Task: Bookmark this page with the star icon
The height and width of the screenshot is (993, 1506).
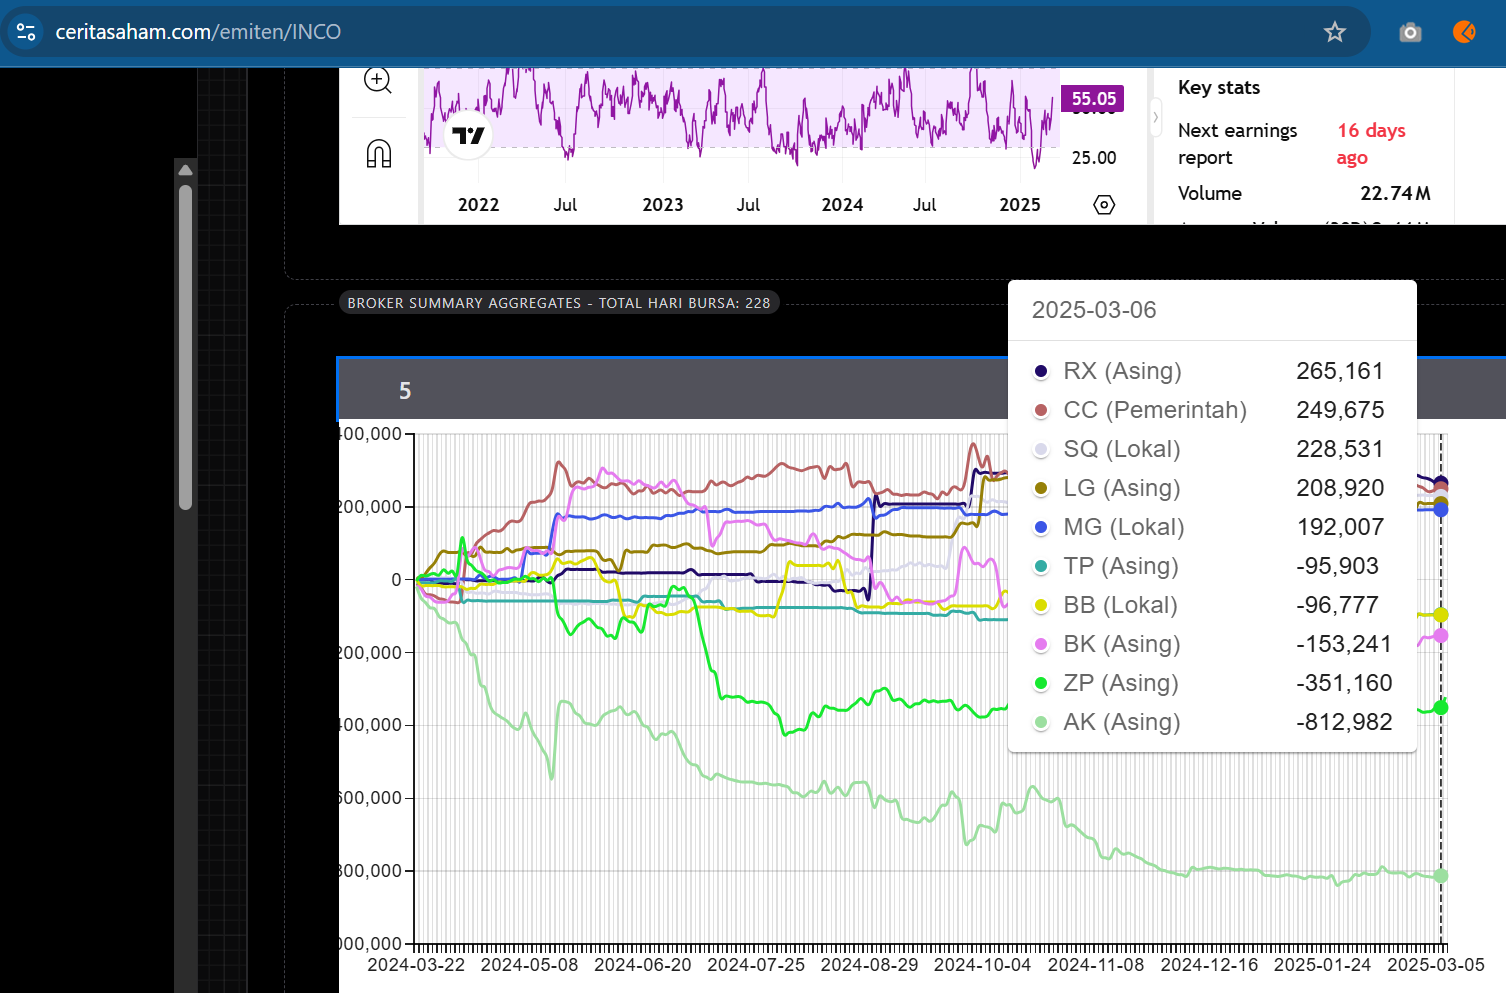Action: [1334, 32]
